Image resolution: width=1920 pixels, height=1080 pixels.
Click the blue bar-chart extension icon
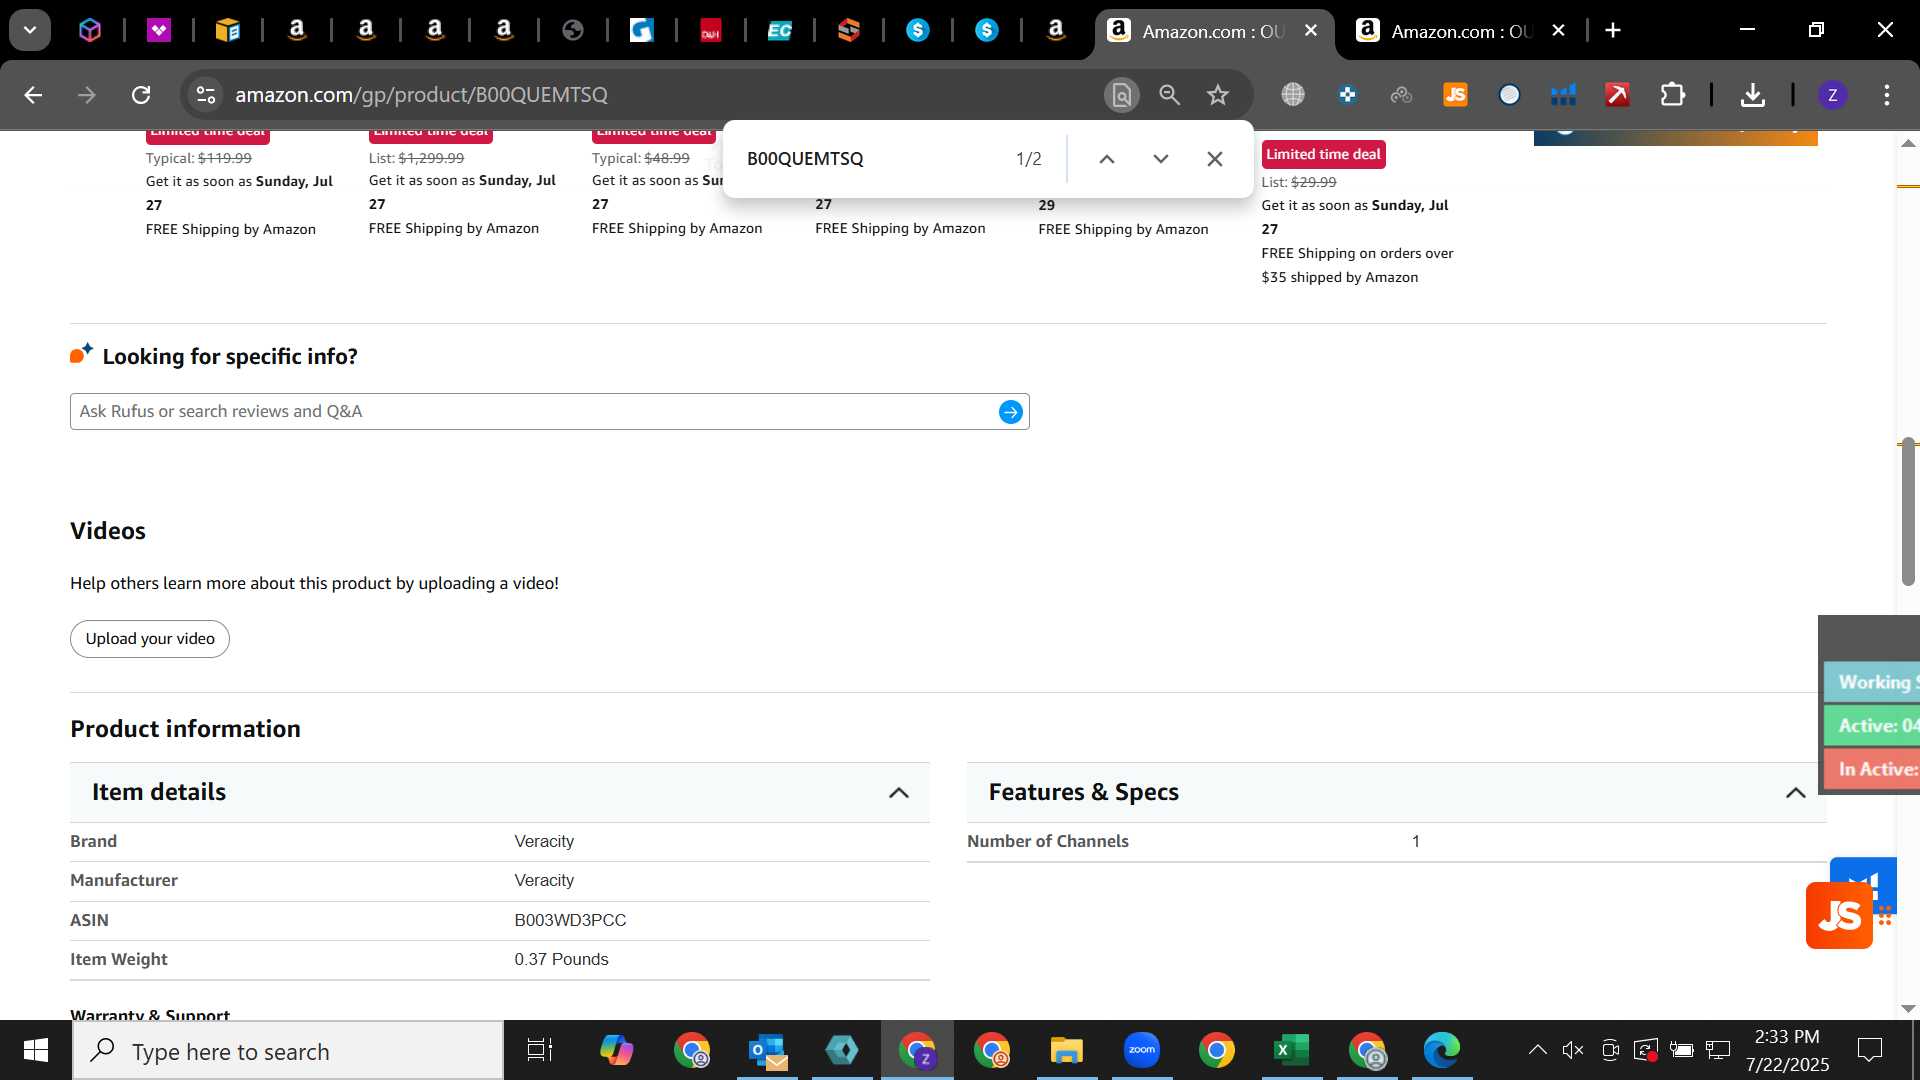coord(1563,95)
